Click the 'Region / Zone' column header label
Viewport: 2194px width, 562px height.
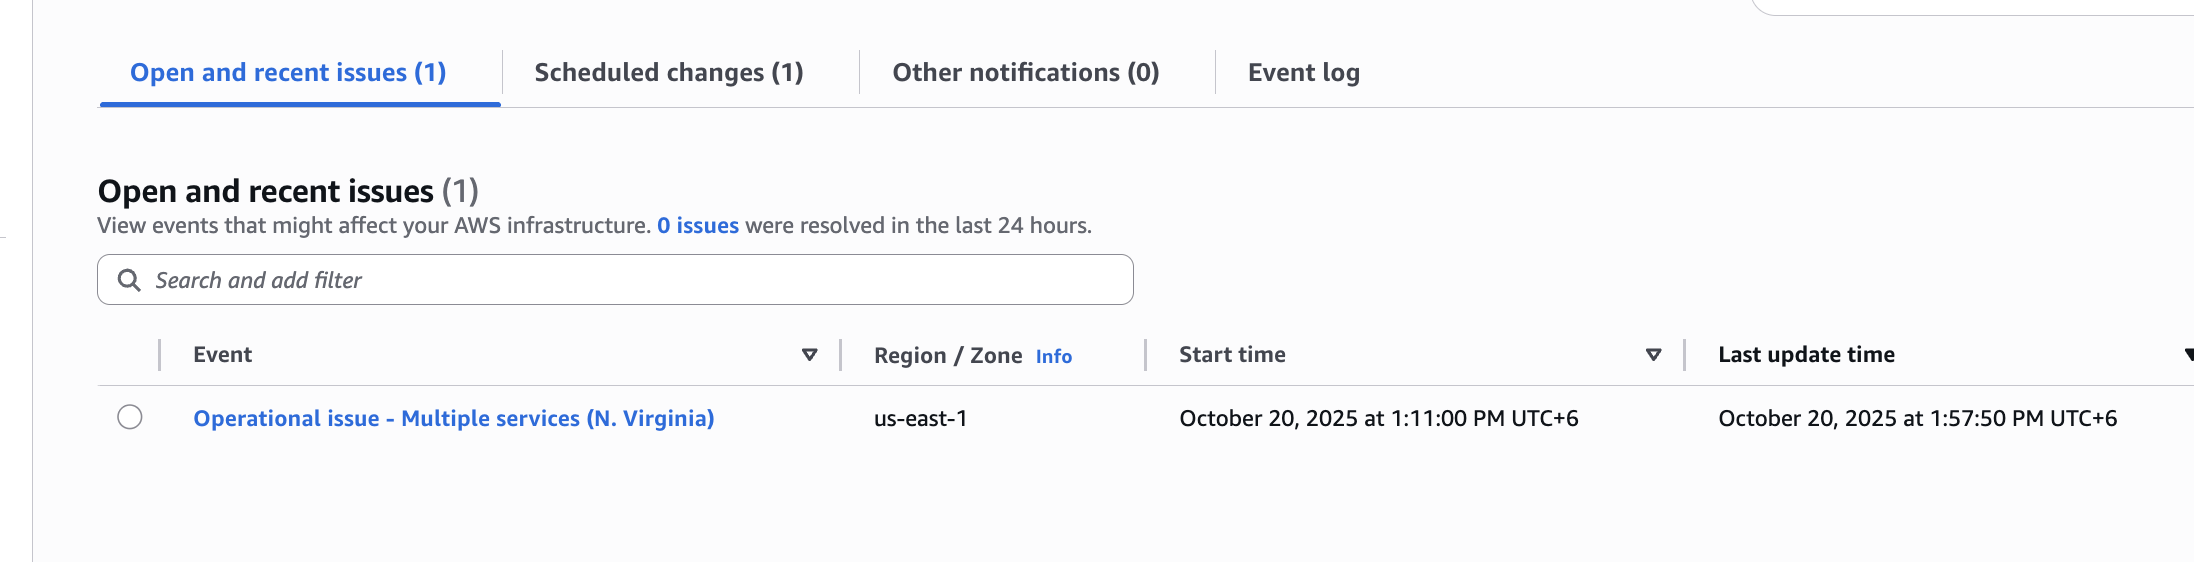click(948, 356)
